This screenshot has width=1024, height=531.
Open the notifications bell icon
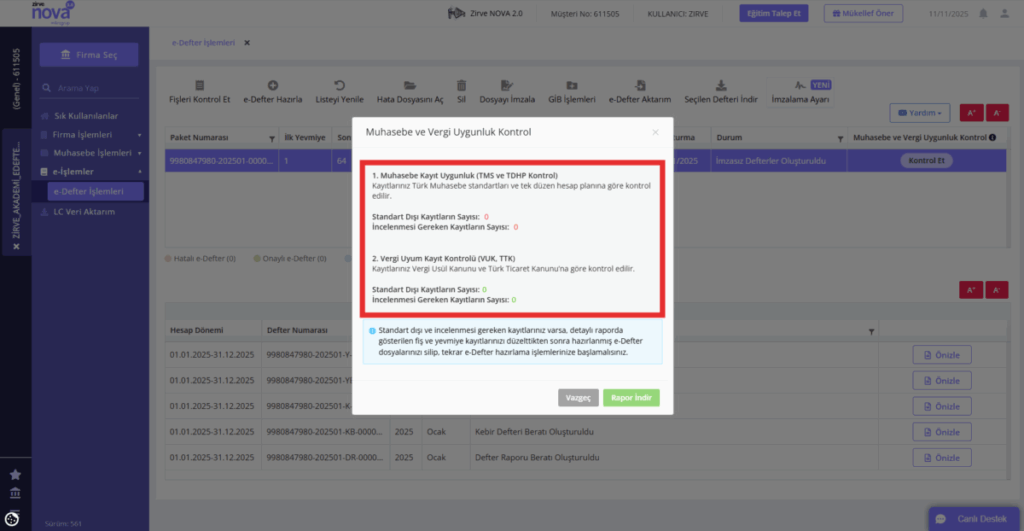983,13
